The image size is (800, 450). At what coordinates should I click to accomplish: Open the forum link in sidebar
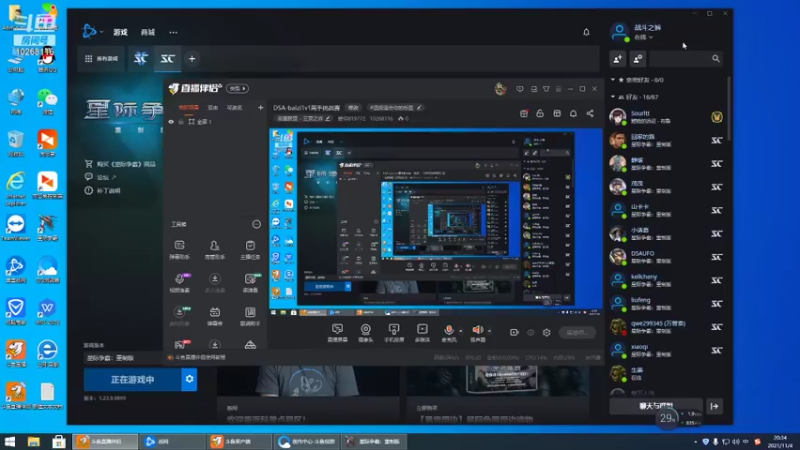tap(101, 177)
